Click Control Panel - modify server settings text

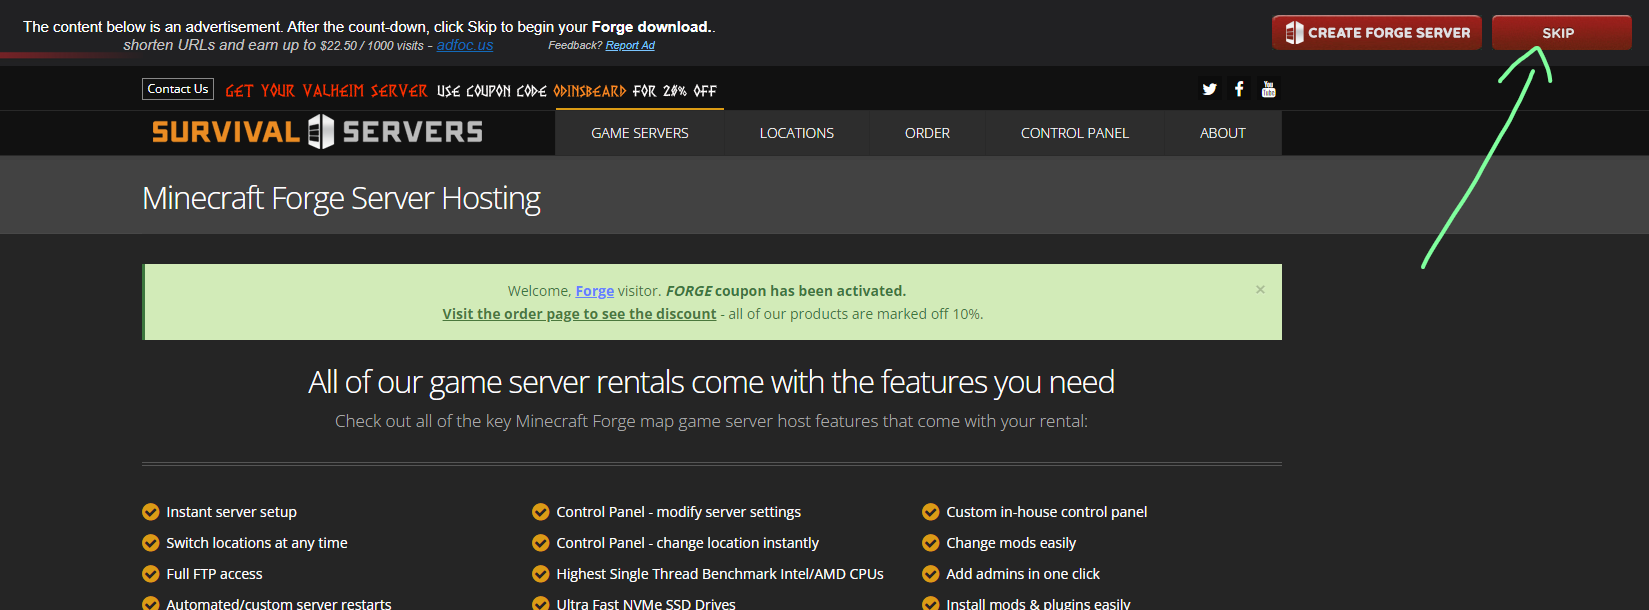click(x=679, y=512)
